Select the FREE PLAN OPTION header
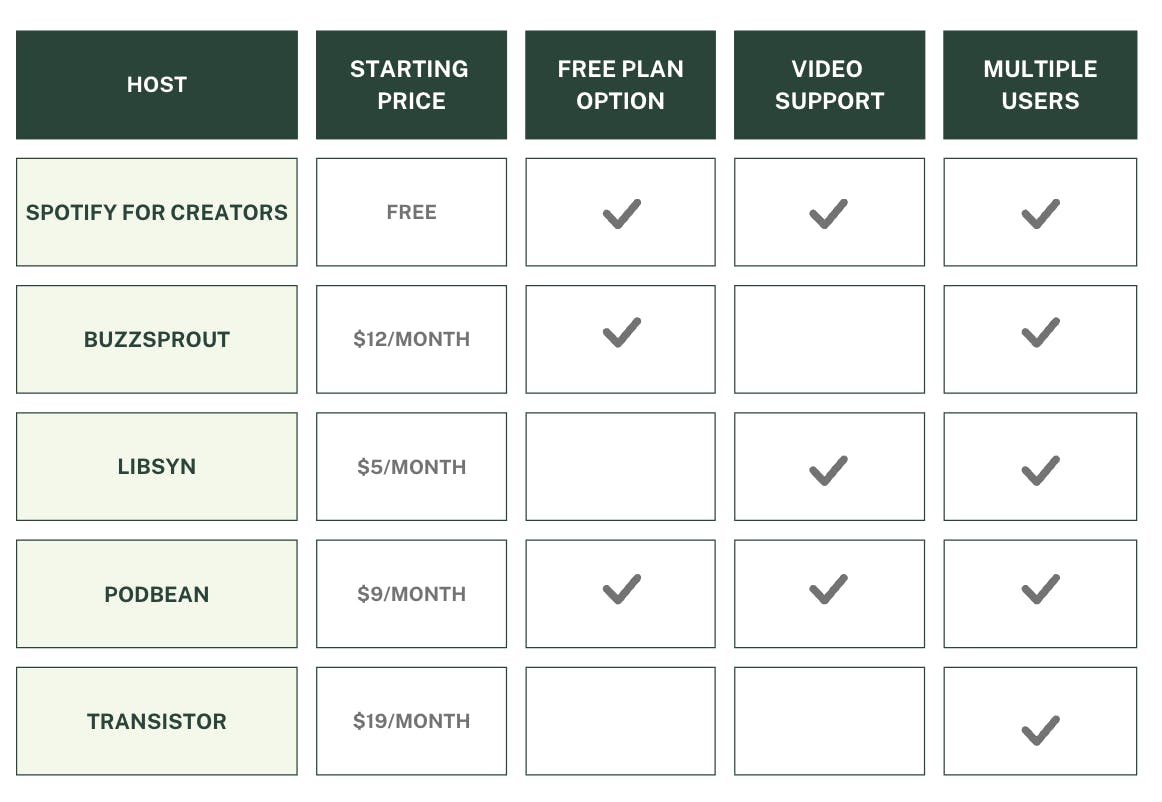 pos(620,85)
